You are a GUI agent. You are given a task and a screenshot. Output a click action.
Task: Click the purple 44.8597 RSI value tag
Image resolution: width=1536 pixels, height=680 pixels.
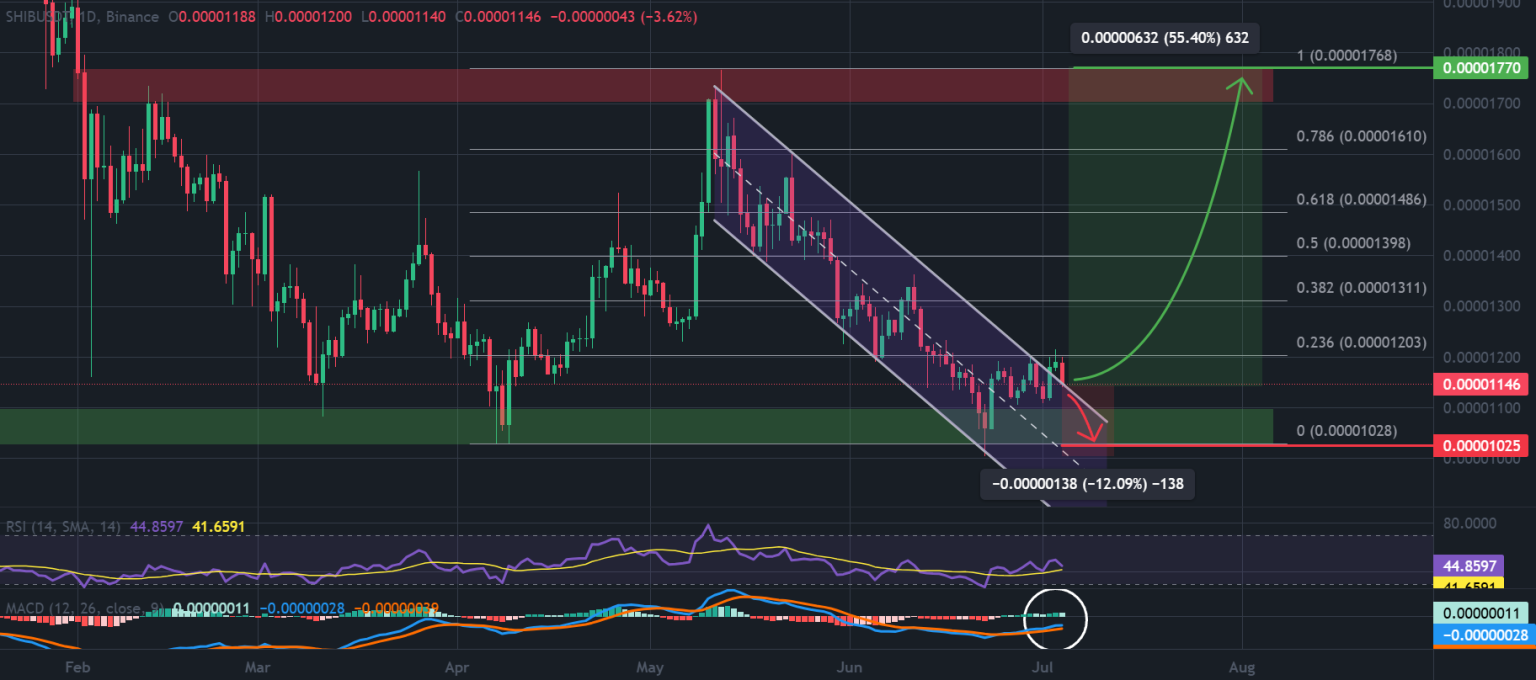click(x=1483, y=565)
